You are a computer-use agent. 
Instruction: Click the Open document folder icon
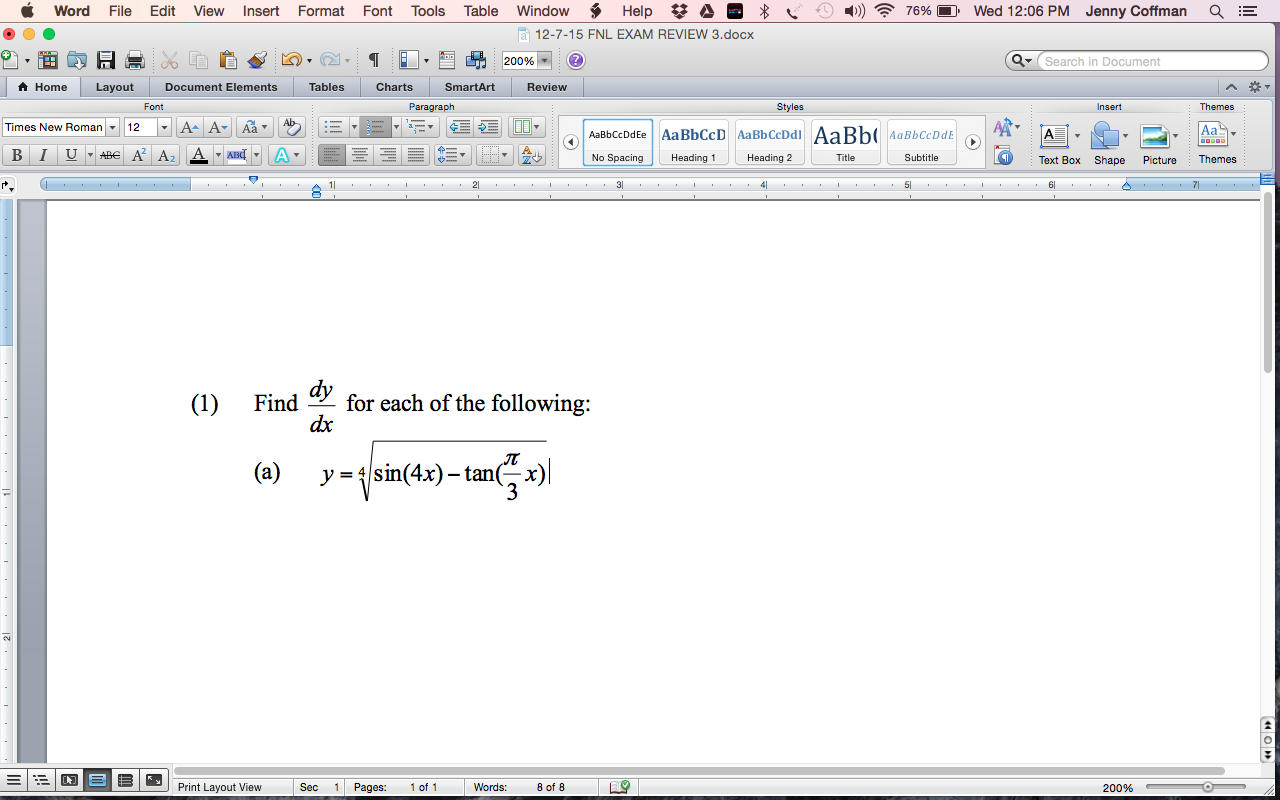[76, 60]
